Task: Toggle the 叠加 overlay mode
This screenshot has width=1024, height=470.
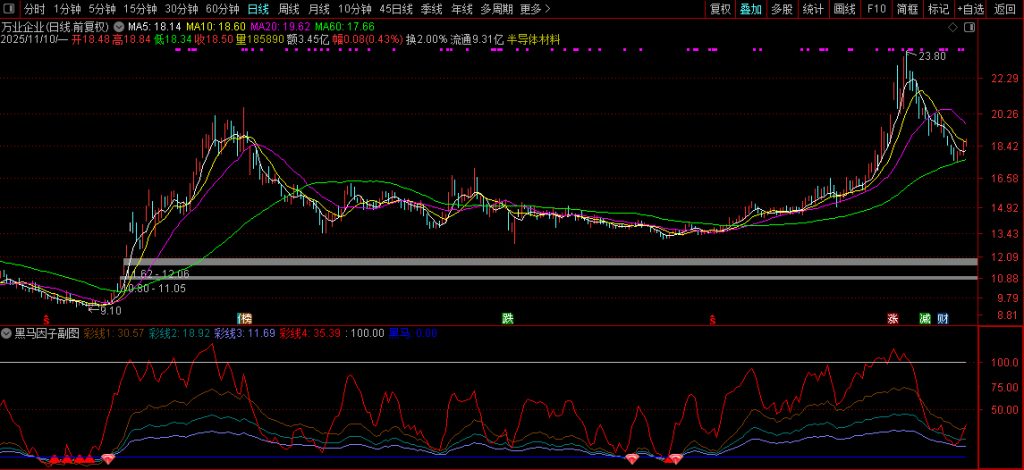Action: click(750, 9)
